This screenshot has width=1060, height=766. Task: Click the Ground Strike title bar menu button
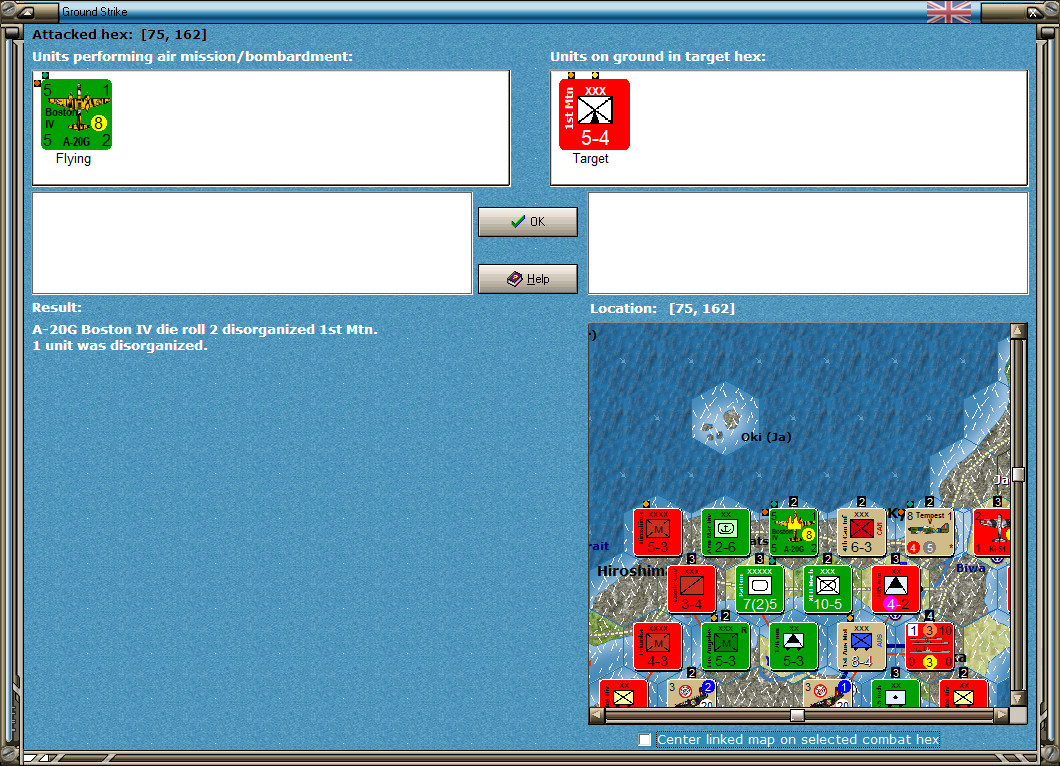[27, 11]
